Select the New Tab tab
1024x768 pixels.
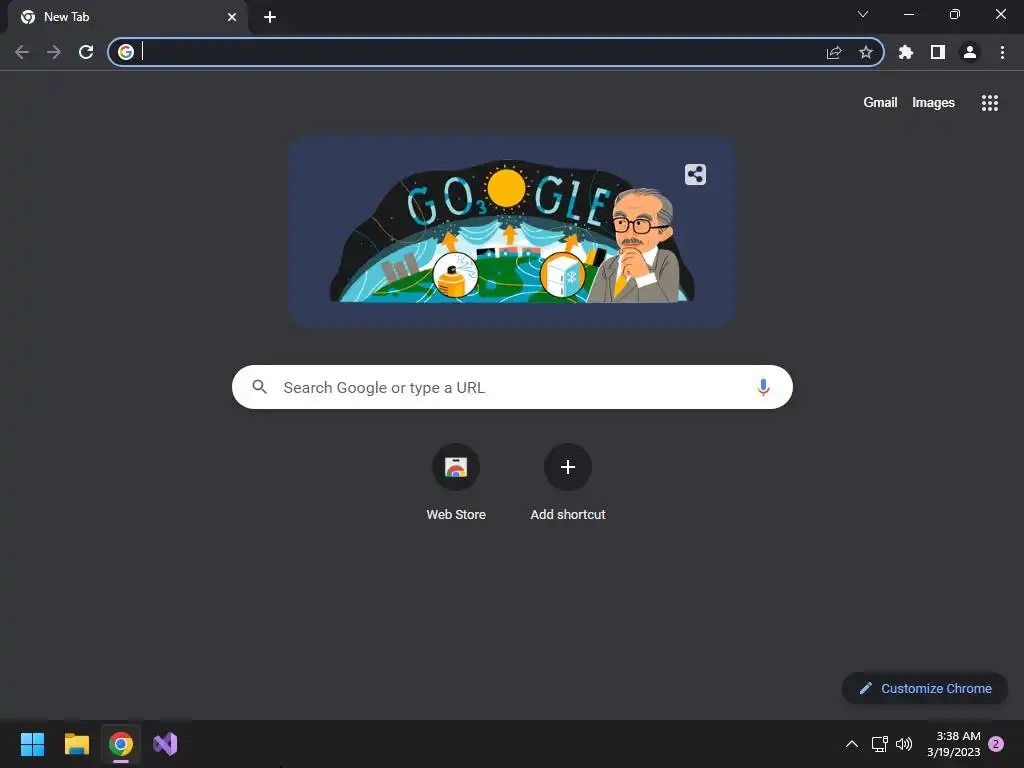tap(128, 17)
